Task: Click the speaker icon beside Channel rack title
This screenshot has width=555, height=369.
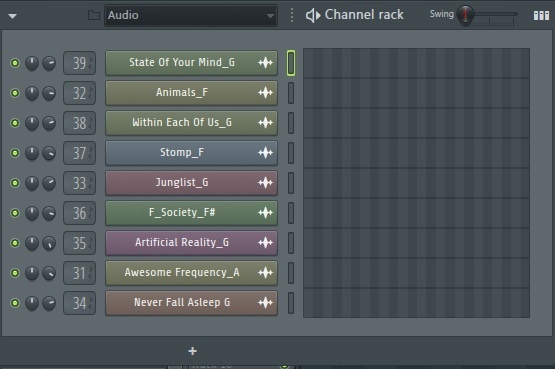Action: coord(313,15)
